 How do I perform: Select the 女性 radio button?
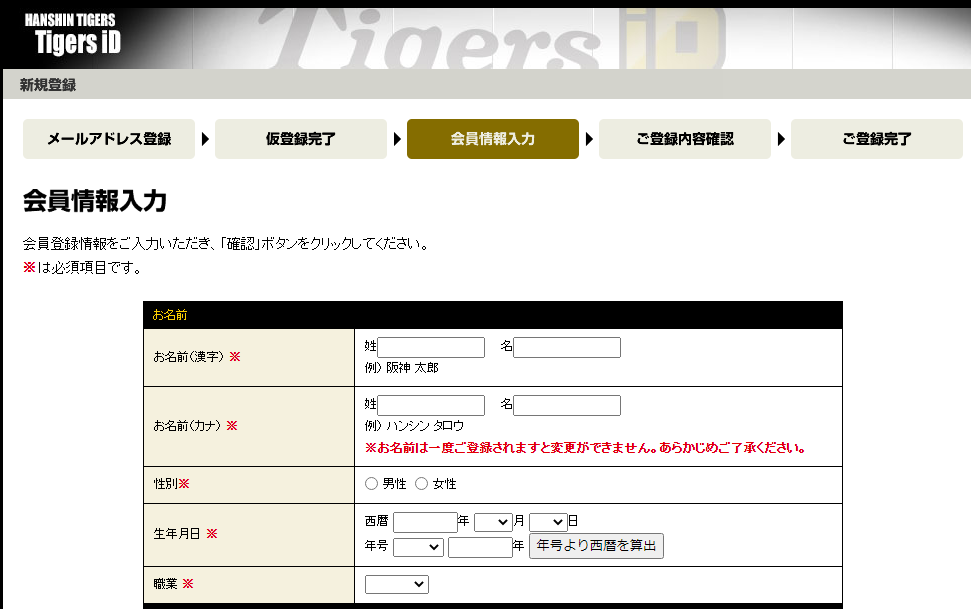421,484
